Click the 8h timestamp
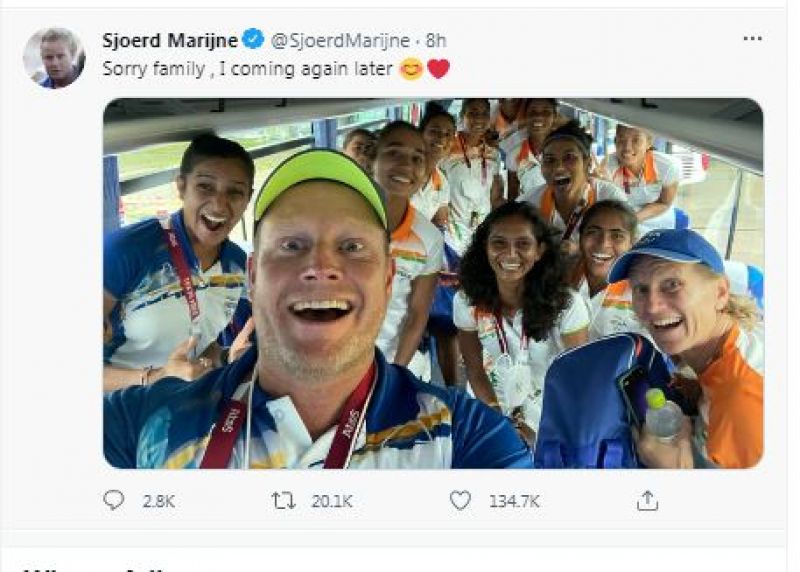 pos(436,40)
